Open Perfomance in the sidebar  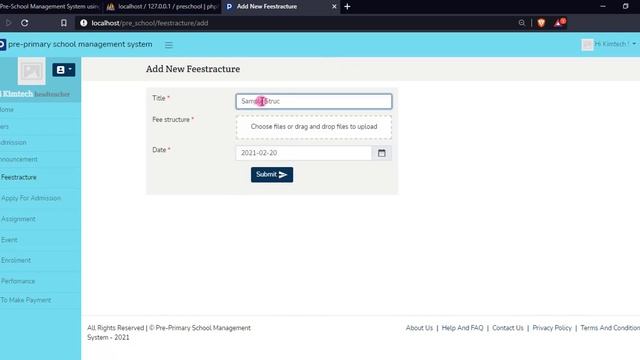click(x=18, y=281)
